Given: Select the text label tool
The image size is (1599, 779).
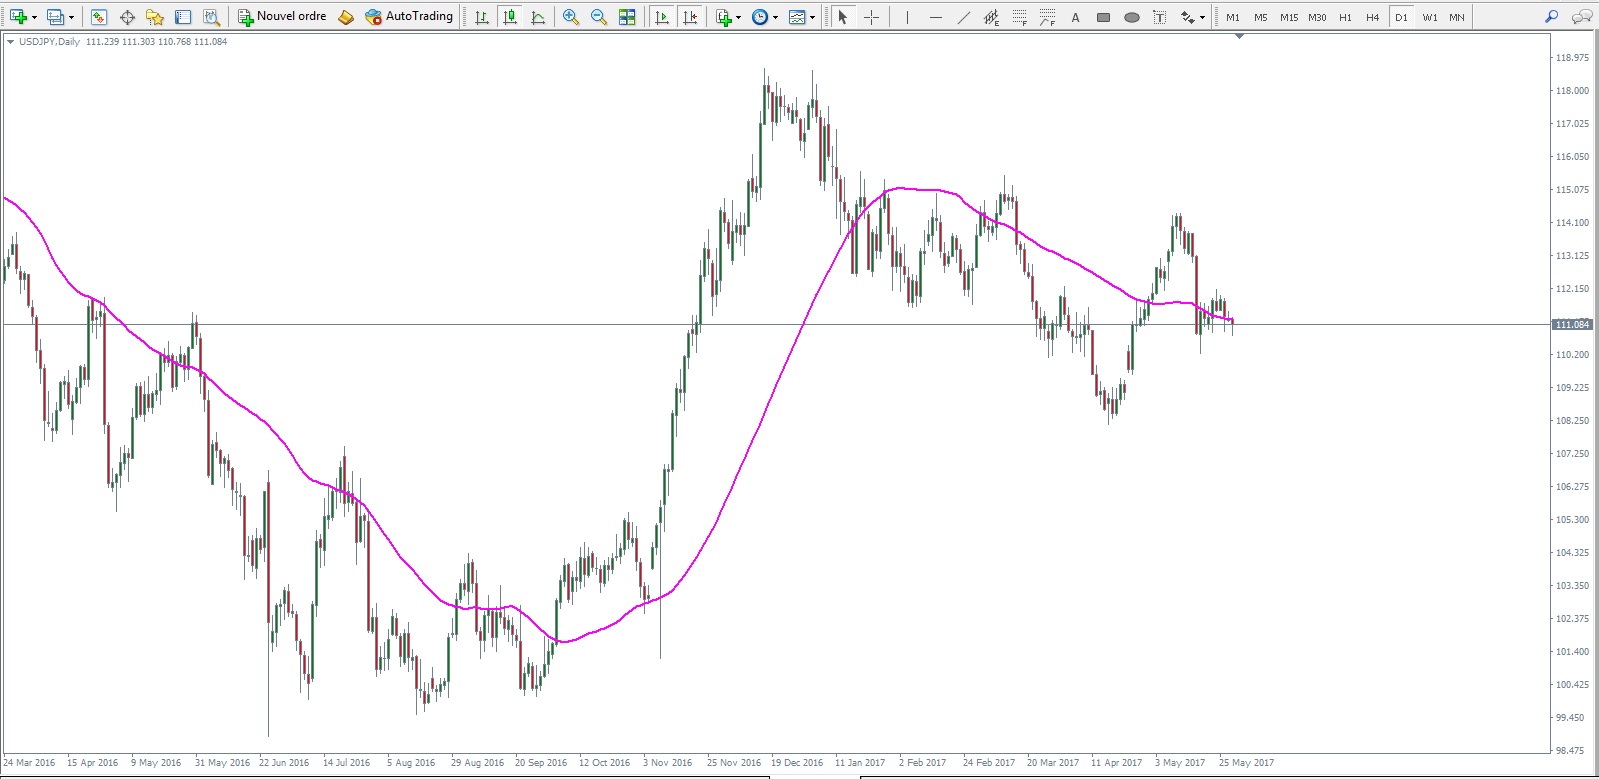Looking at the screenshot, I should click(x=1159, y=17).
